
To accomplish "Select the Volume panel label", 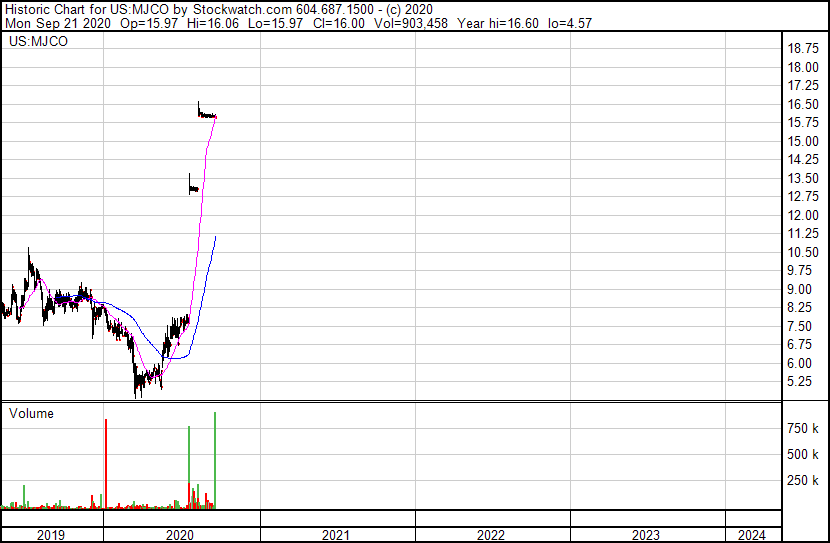I will point(31,413).
